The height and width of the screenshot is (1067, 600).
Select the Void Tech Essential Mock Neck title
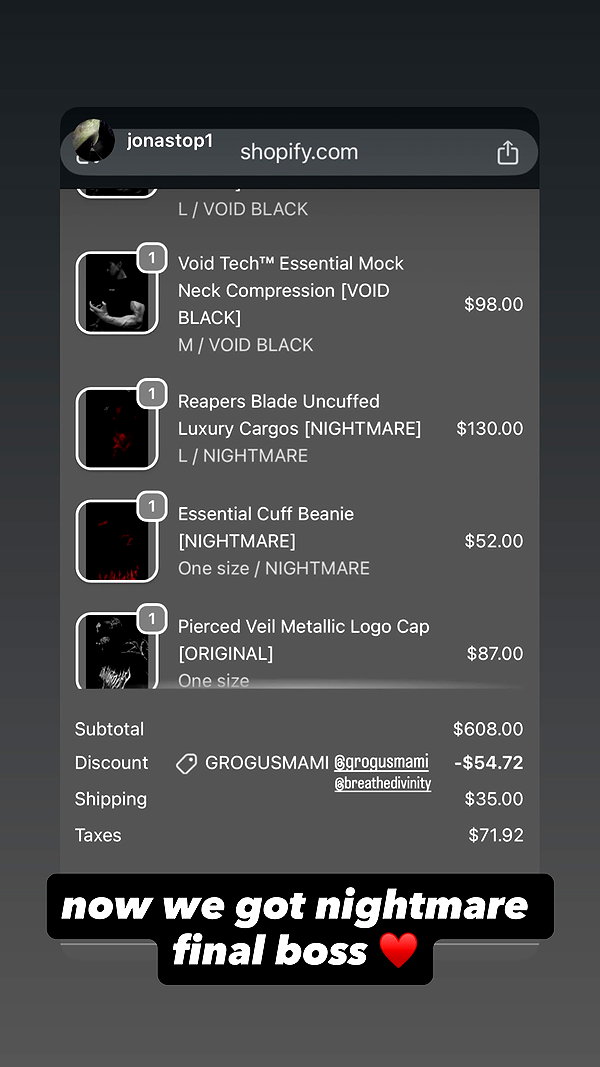coord(291,291)
